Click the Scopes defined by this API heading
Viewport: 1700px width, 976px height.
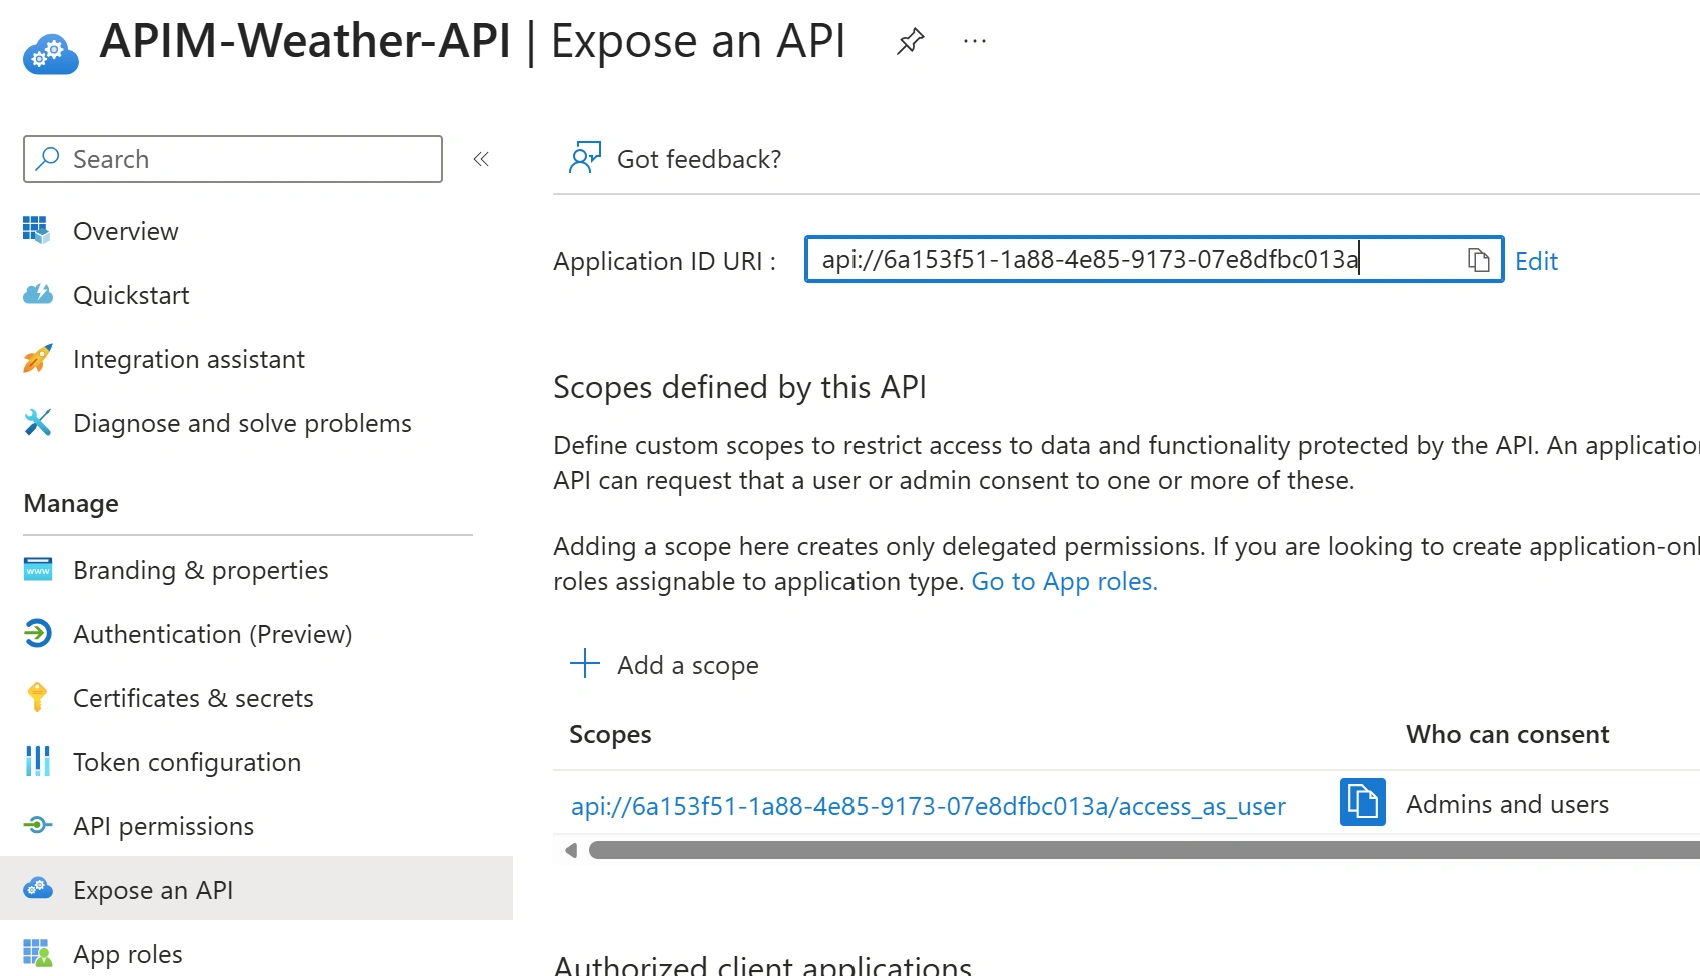740,387
